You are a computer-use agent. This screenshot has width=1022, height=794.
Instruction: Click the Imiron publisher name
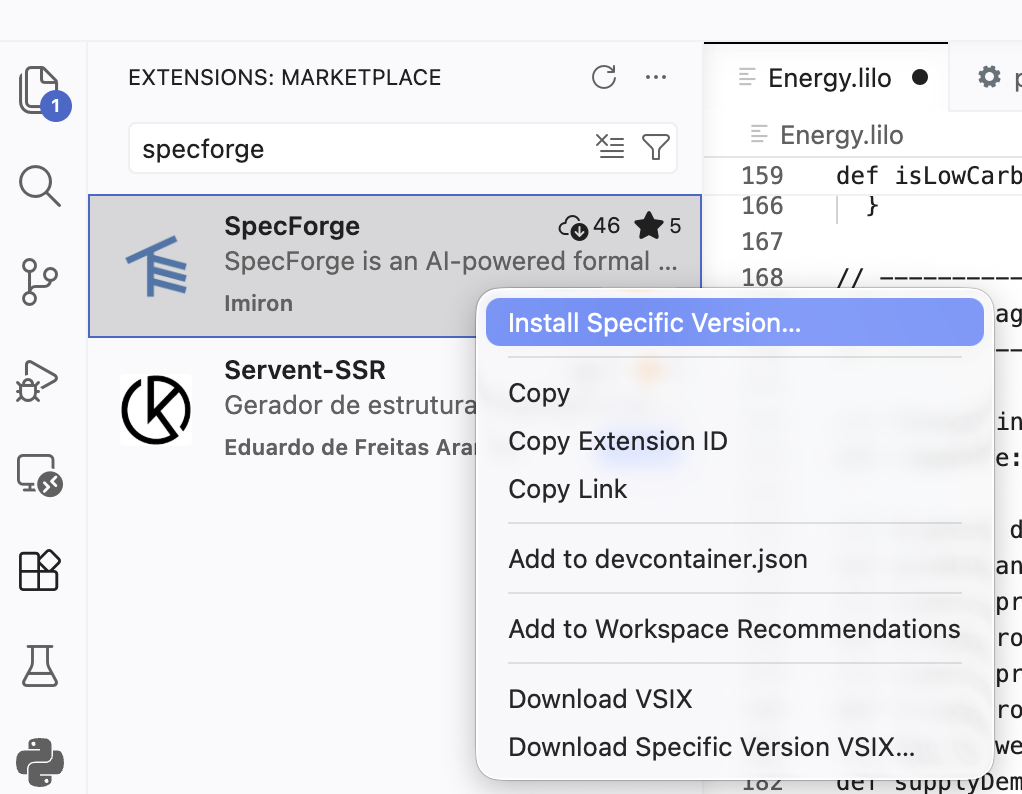258,304
